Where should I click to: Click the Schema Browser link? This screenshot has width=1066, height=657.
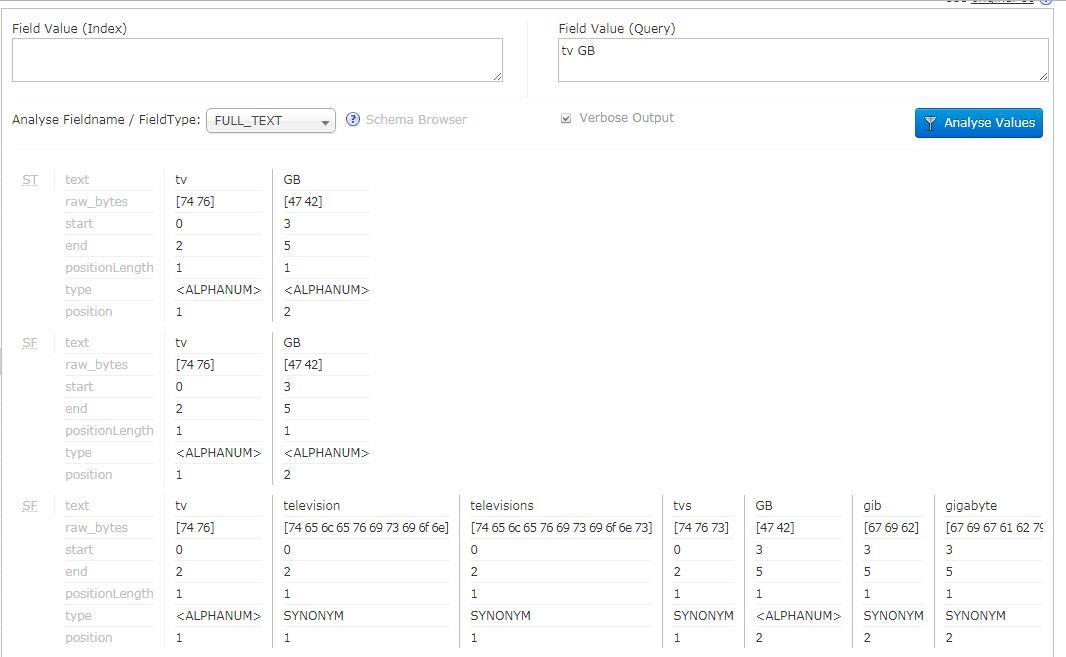point(416,119)
